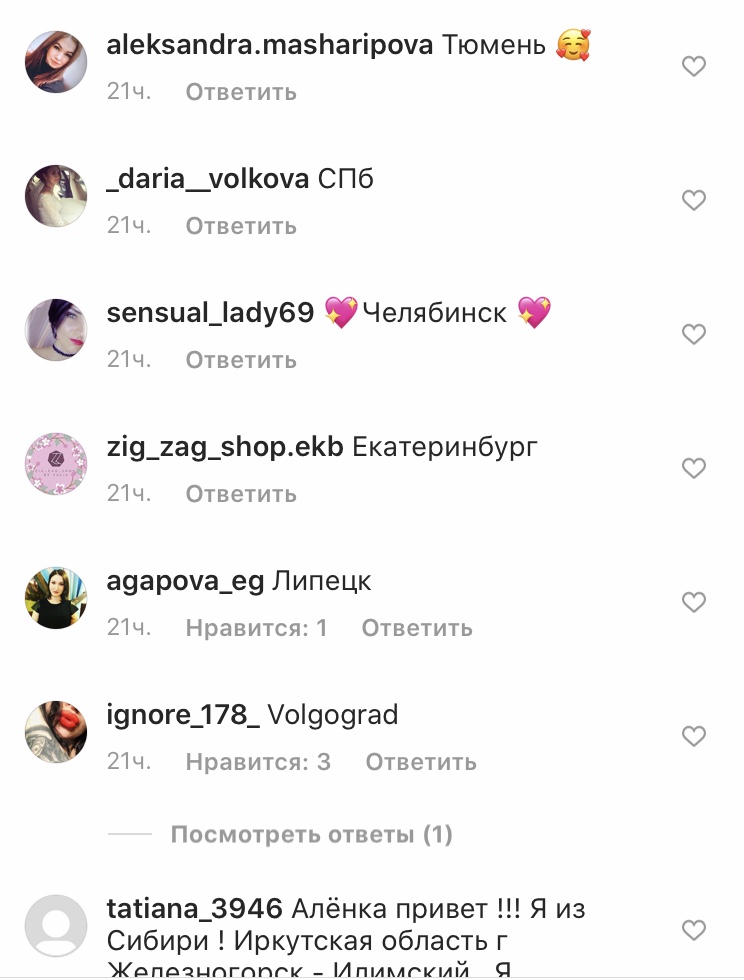The height and width of the screenshot is (980, 744).
Task: Tap heart next to agapova_eg's Липецк comment
Action: pyautogui.click(x=693, y=602)
